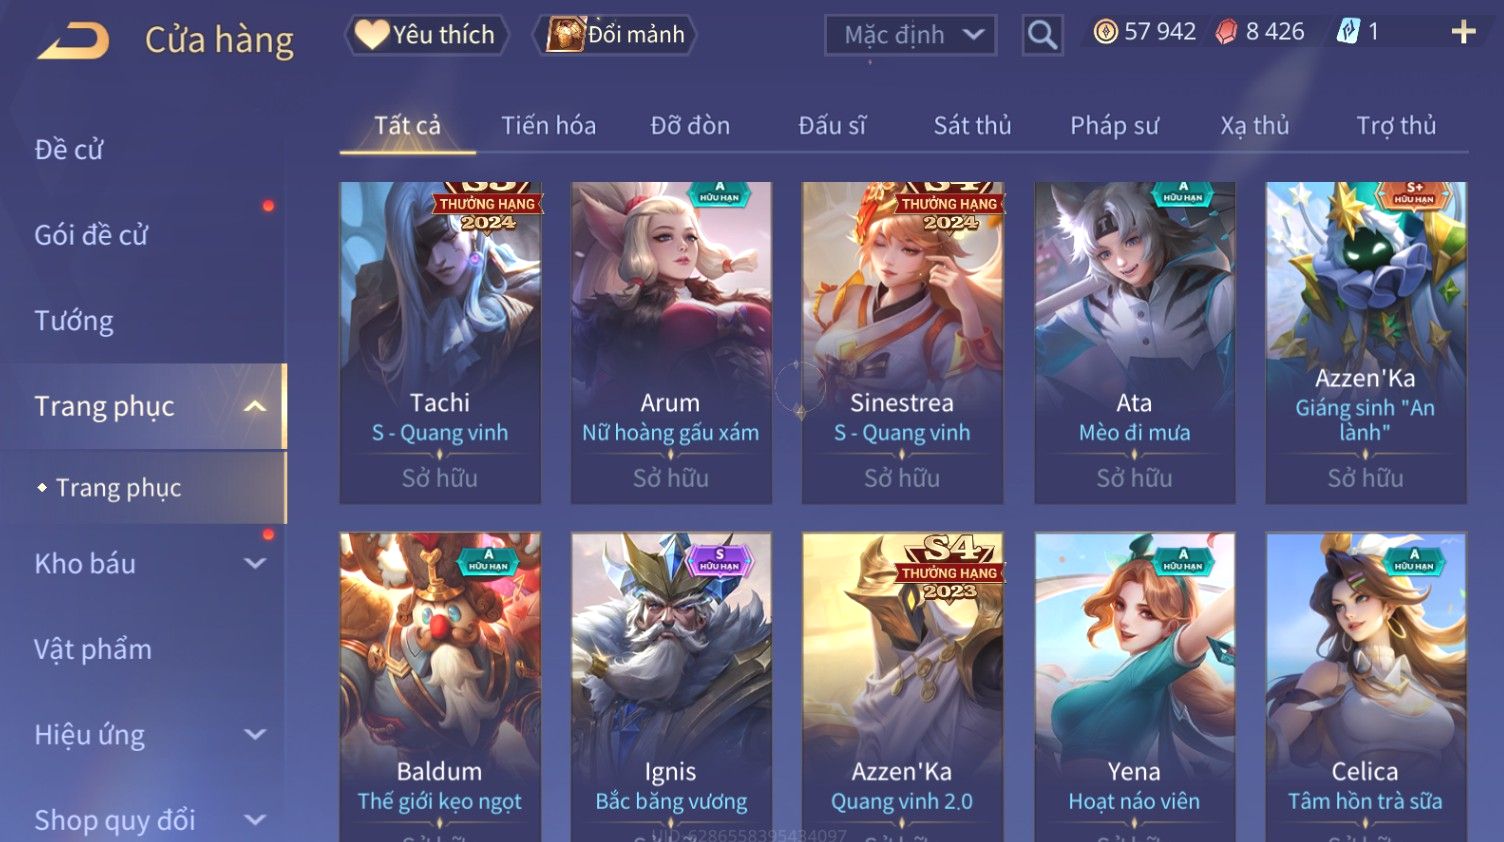Open the Mặc định sort dropdown

point(910,35)
